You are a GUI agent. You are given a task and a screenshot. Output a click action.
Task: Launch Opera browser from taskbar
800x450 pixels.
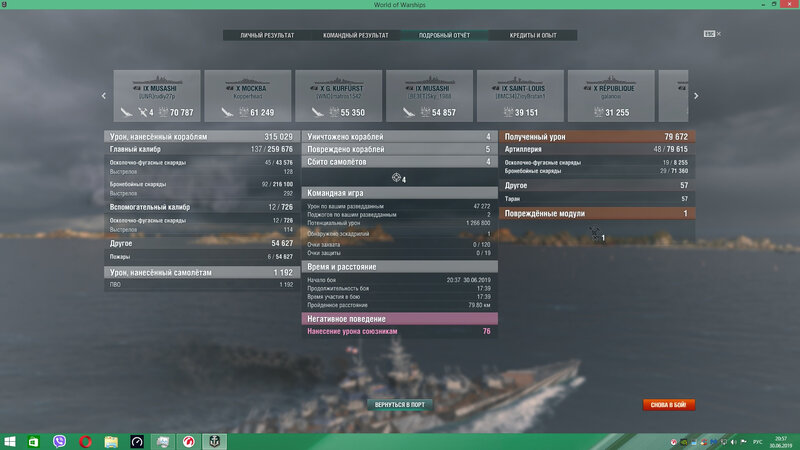tap(85, 442)
